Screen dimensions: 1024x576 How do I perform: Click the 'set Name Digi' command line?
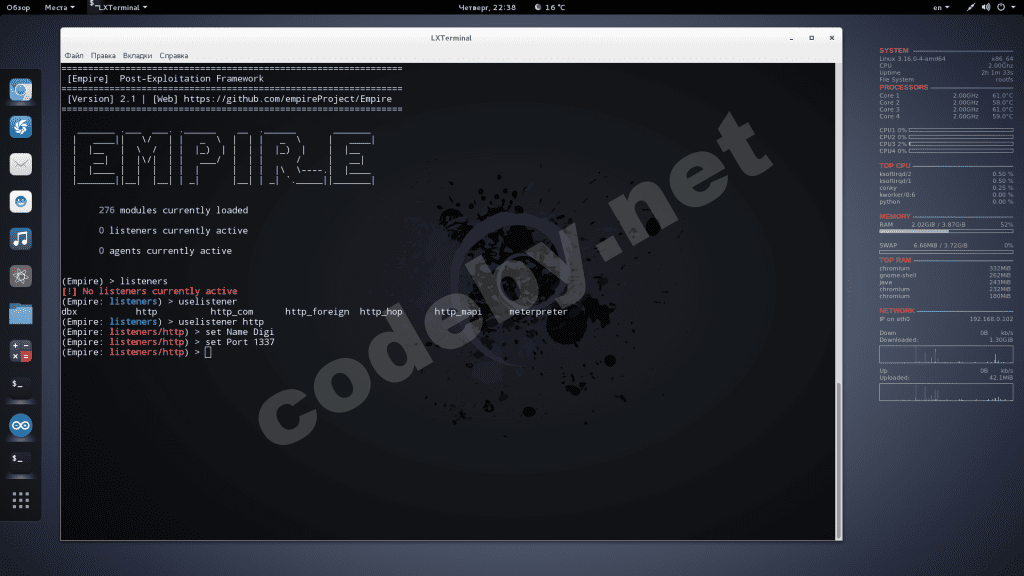240,332
